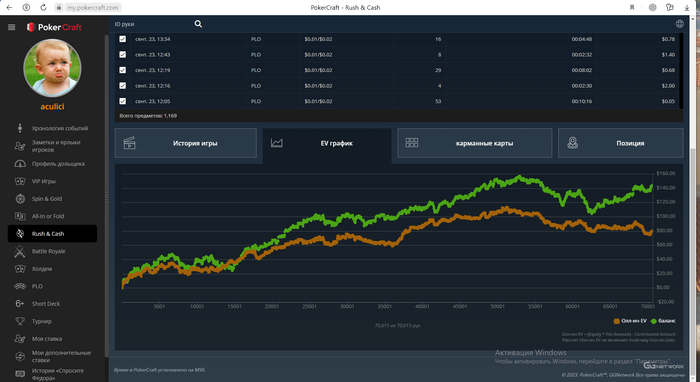Image resolution: width=700 pixels, height=382 pixels.
Task: Click the hand ID search magnifier icon
Action: click(x=198, y=24)
